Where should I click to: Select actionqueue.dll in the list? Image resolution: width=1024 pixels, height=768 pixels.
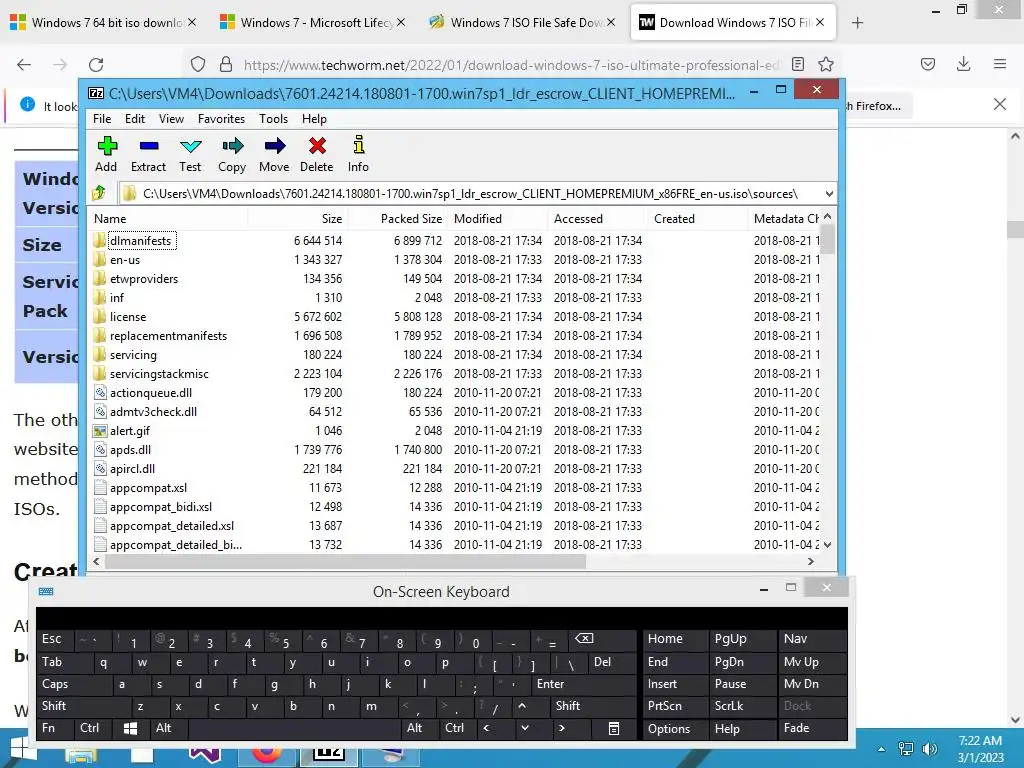[x=150, y=393]
